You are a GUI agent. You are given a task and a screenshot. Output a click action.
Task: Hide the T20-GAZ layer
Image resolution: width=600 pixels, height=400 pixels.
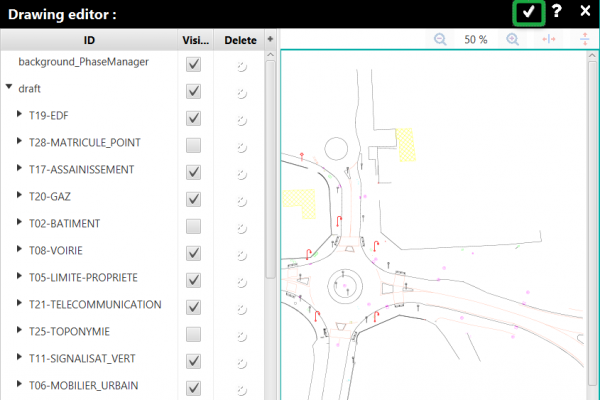point(193,199)
